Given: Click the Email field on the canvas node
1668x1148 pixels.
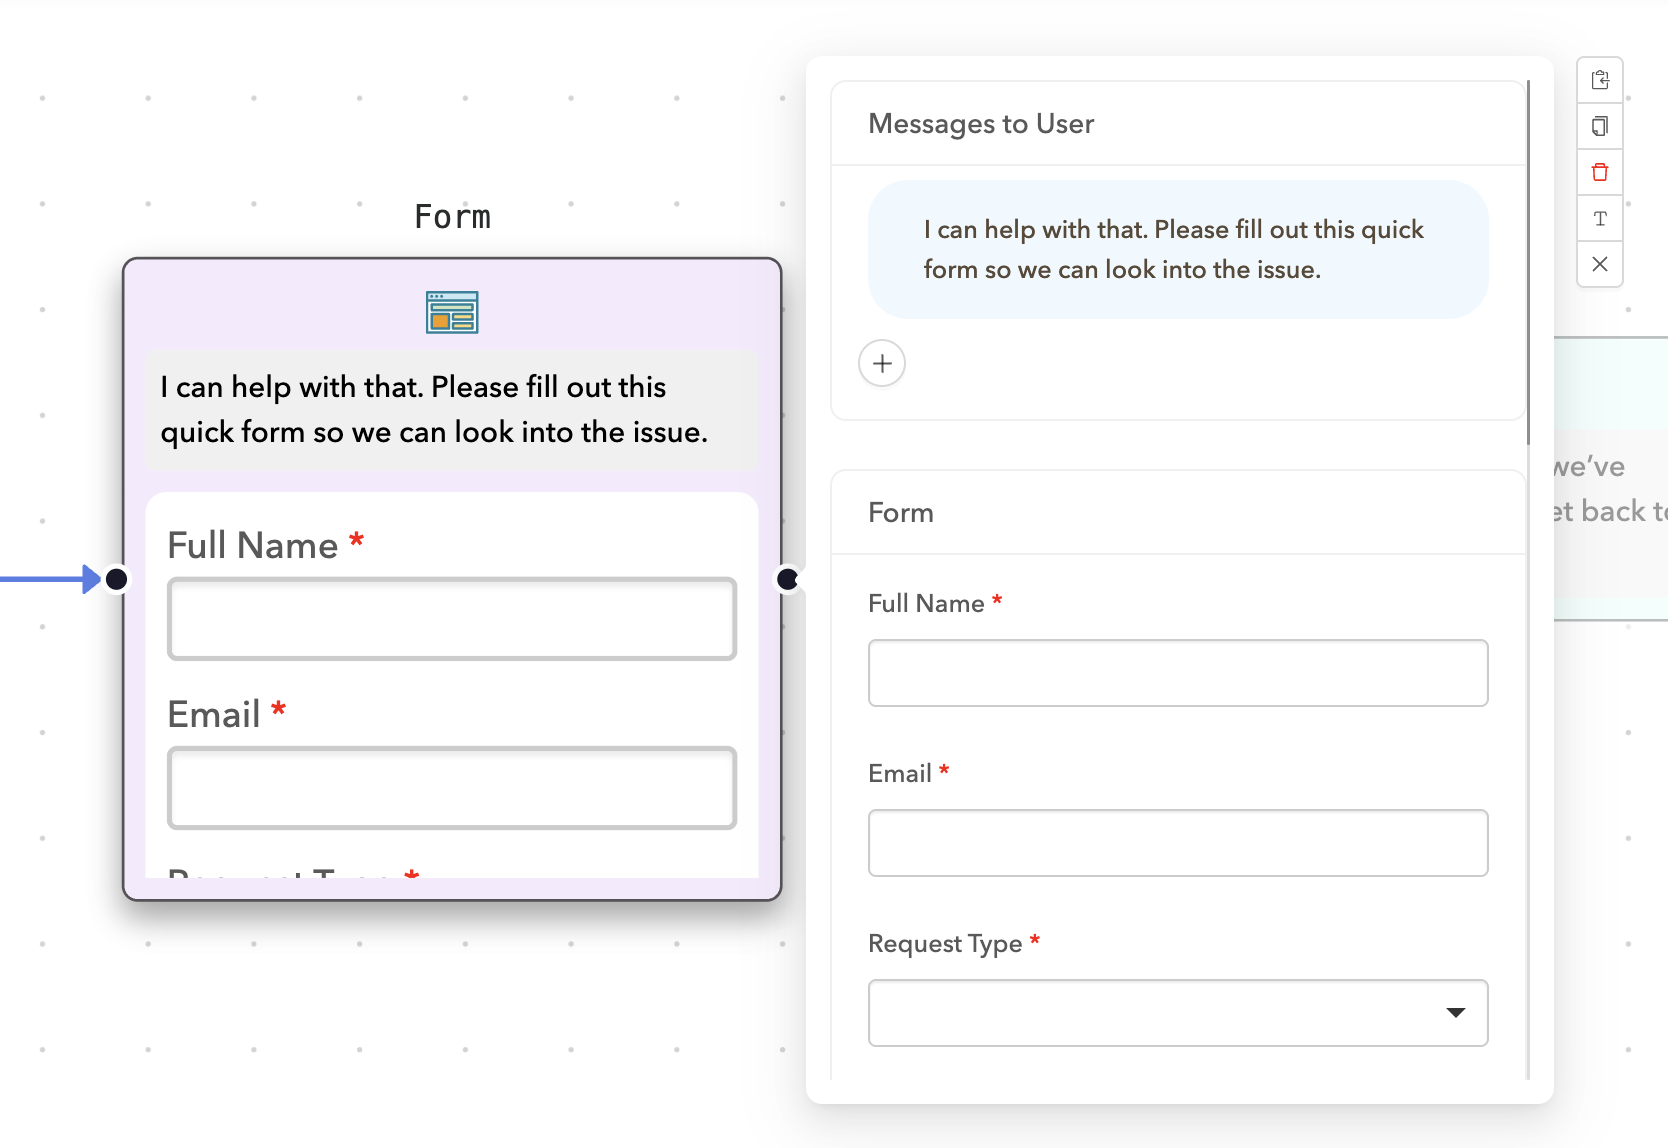Looking at the screenshot, I should [452, 787].
